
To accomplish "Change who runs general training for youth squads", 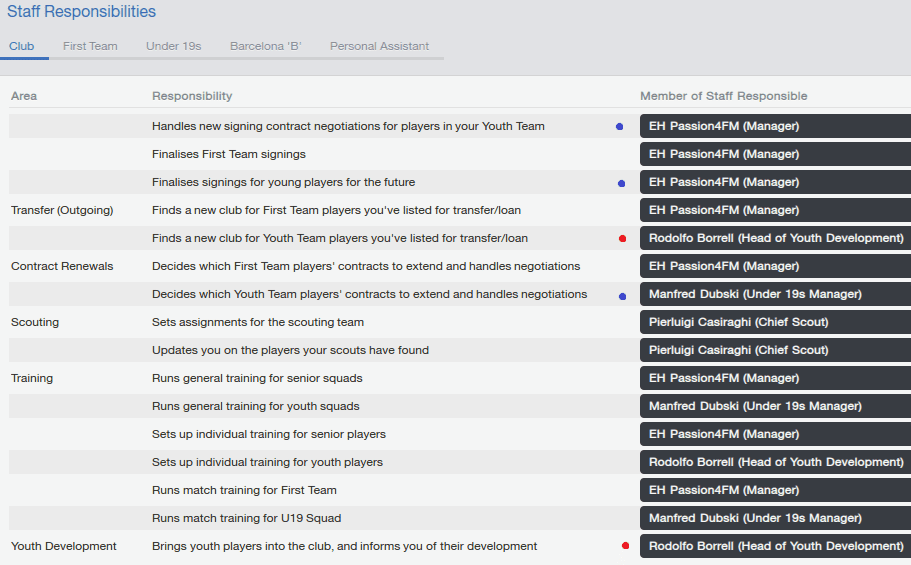I will tap(775, 406).
